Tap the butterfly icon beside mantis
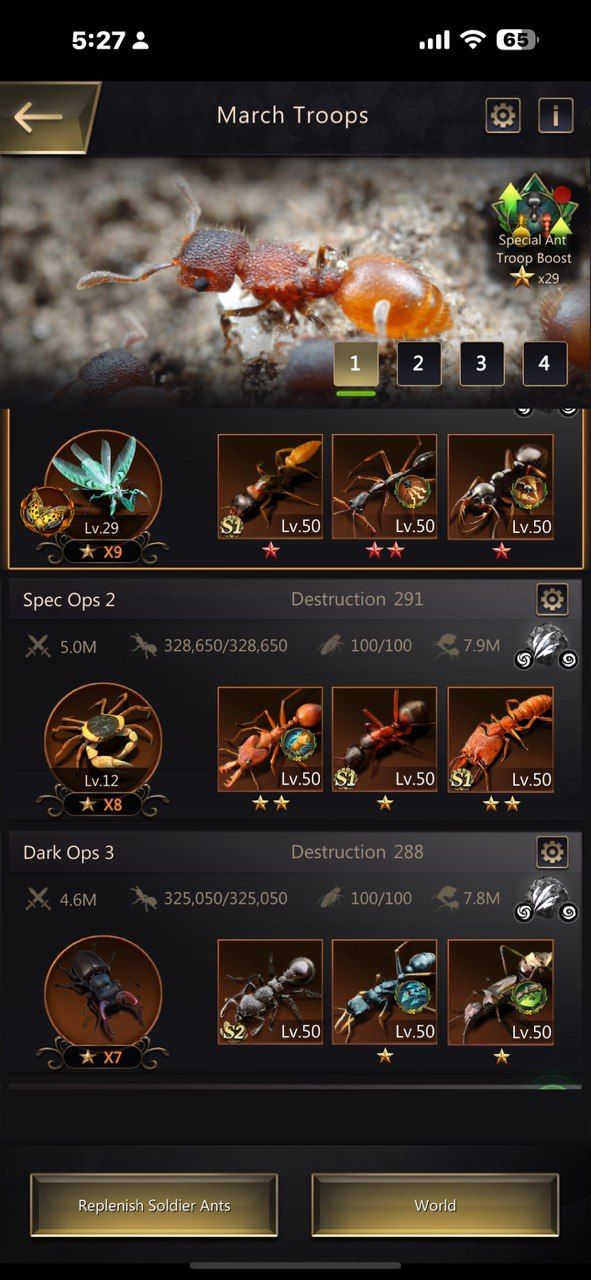This screenshot has width=591, height=1280. coord(45,510)
